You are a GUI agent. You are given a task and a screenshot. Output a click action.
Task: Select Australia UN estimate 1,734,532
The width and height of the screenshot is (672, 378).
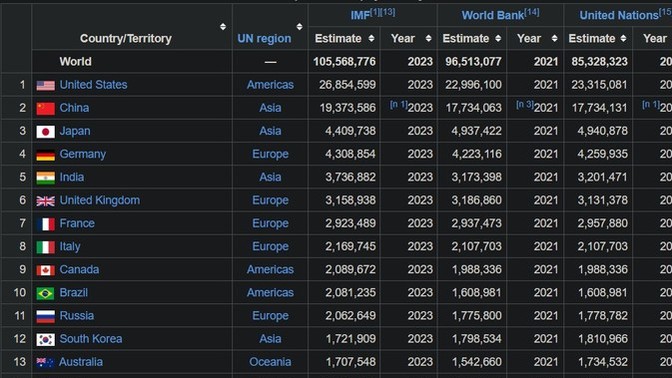603,363
